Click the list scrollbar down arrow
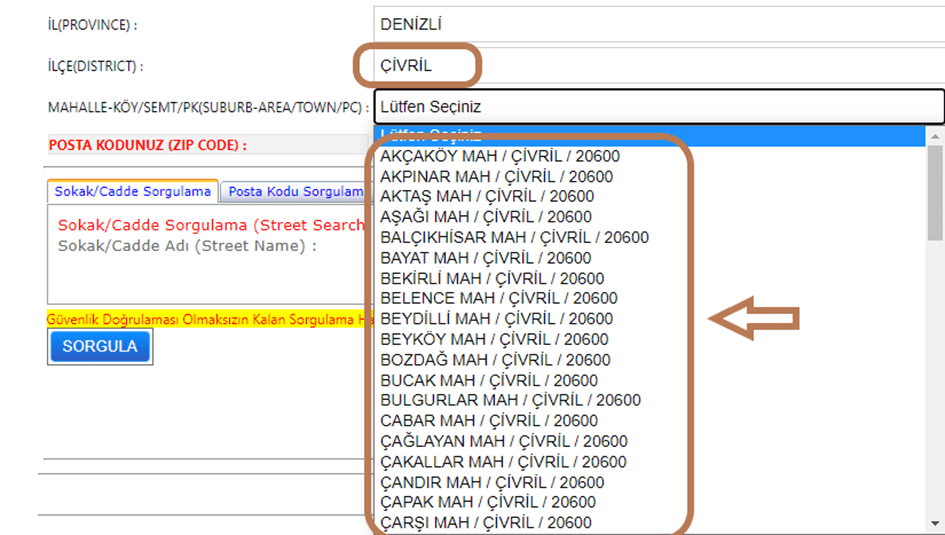The width and height of the screenshot is (945, 535). 935,523
